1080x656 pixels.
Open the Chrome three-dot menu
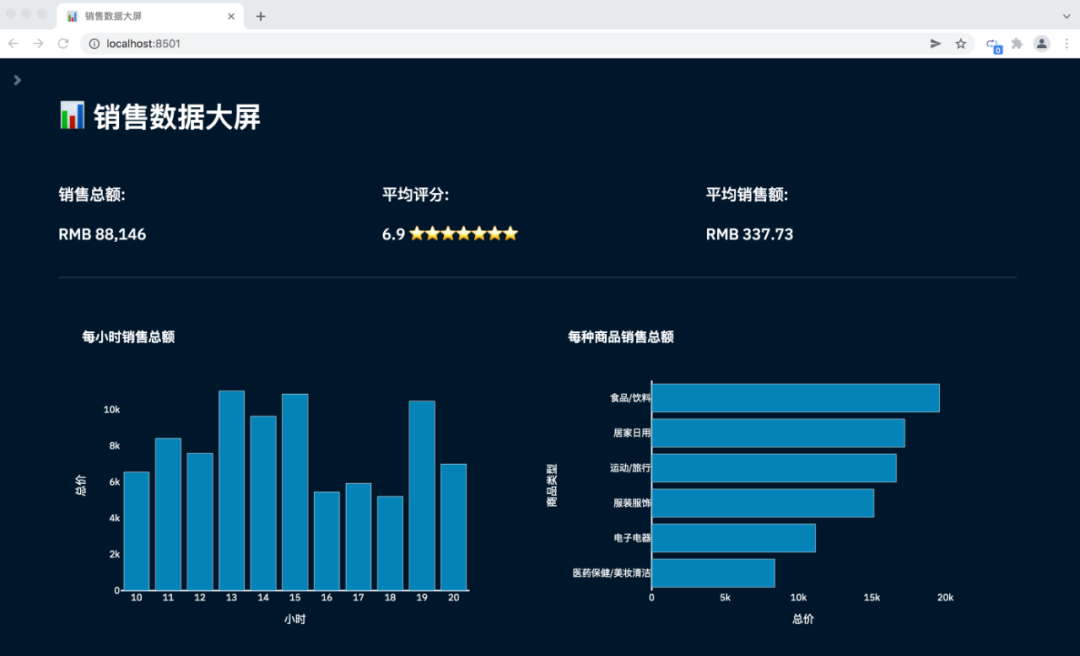coord(1066,43)
